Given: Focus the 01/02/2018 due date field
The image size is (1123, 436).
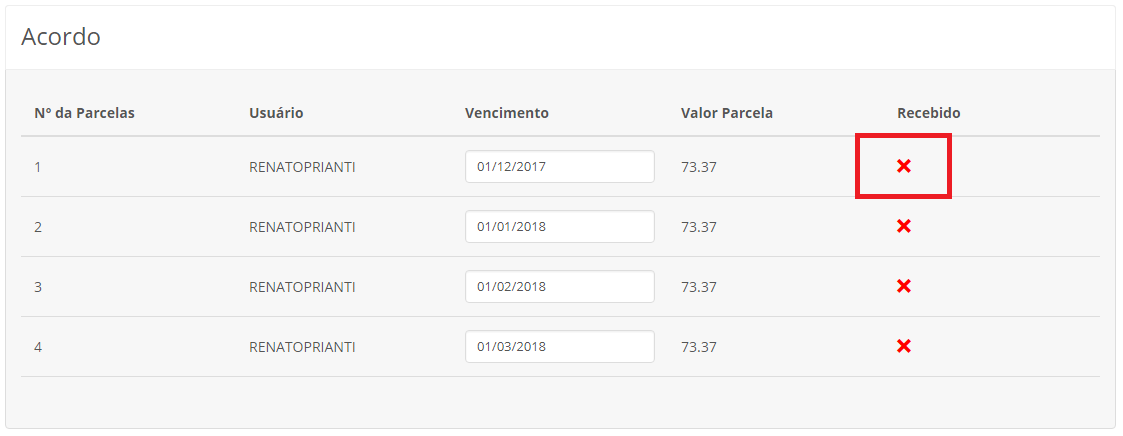Looking at the screenshot, I should coord(559,287).
